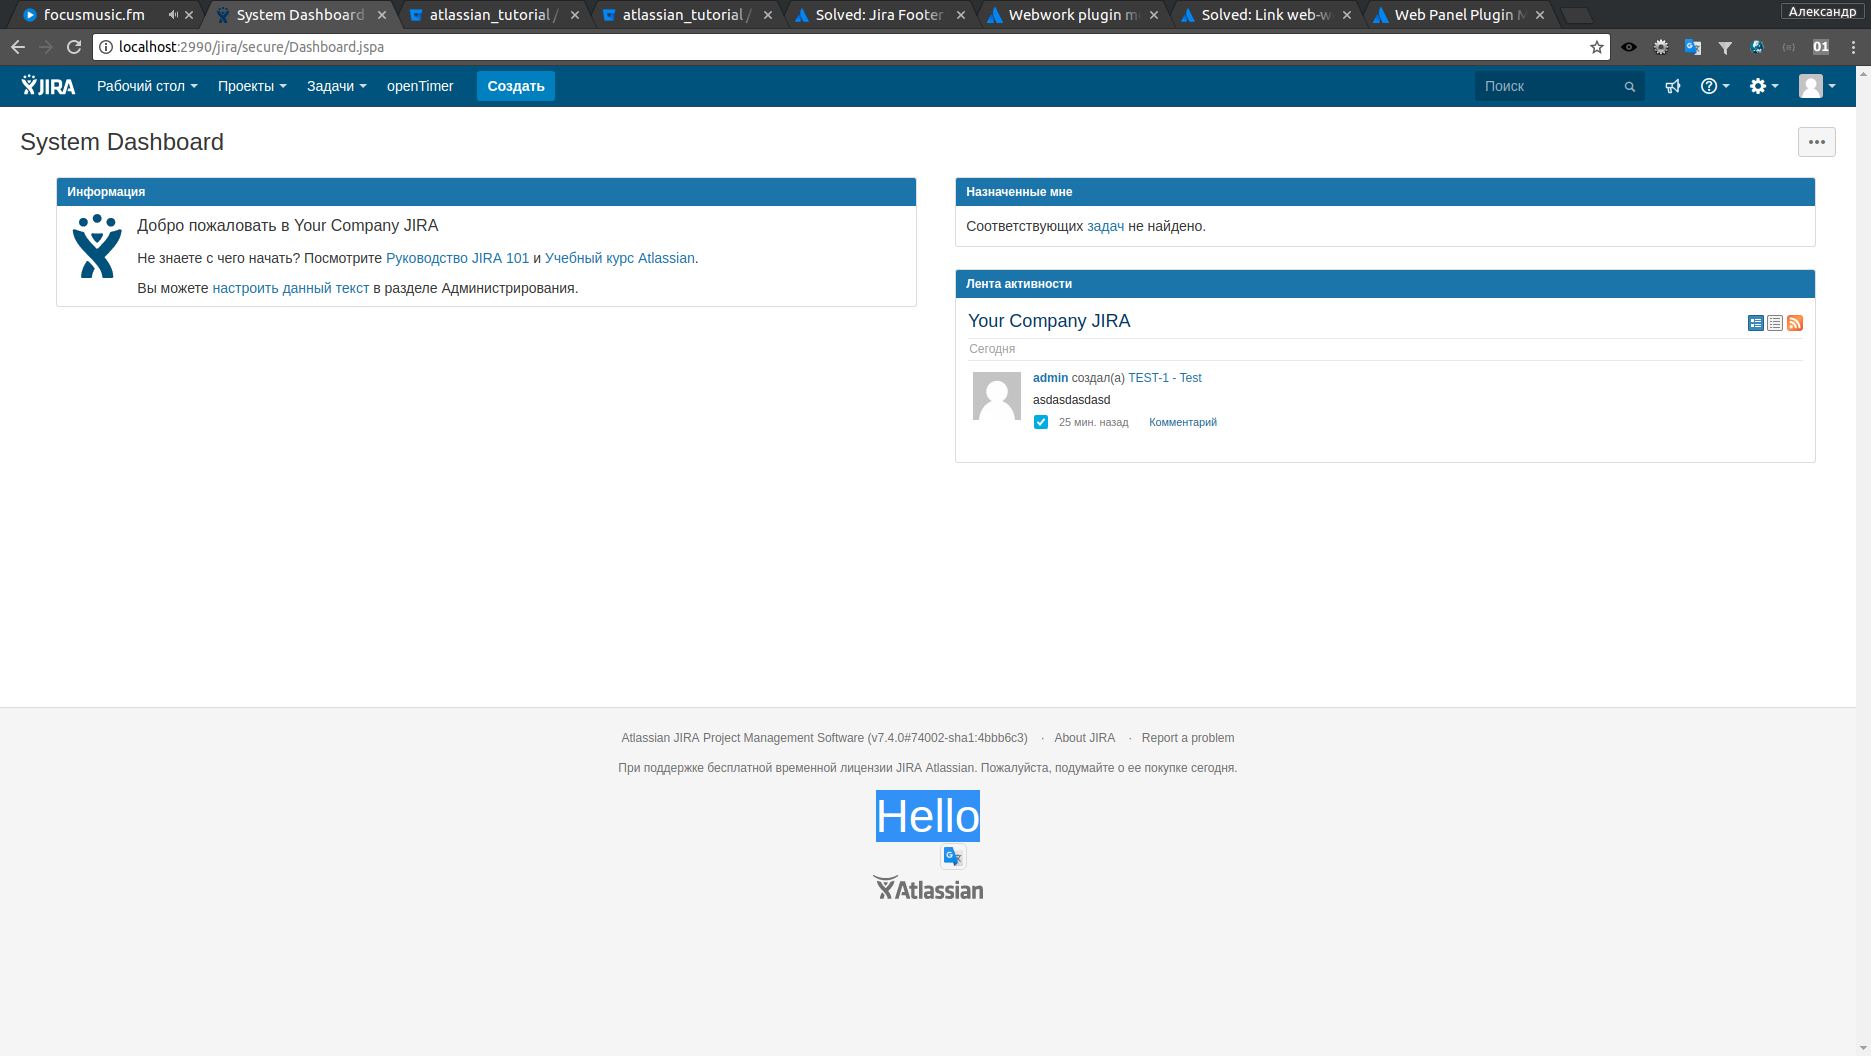Click the Jira figure logo in Информация panel
This screenshot has width=1871, height=1056.
coord(97,246)
